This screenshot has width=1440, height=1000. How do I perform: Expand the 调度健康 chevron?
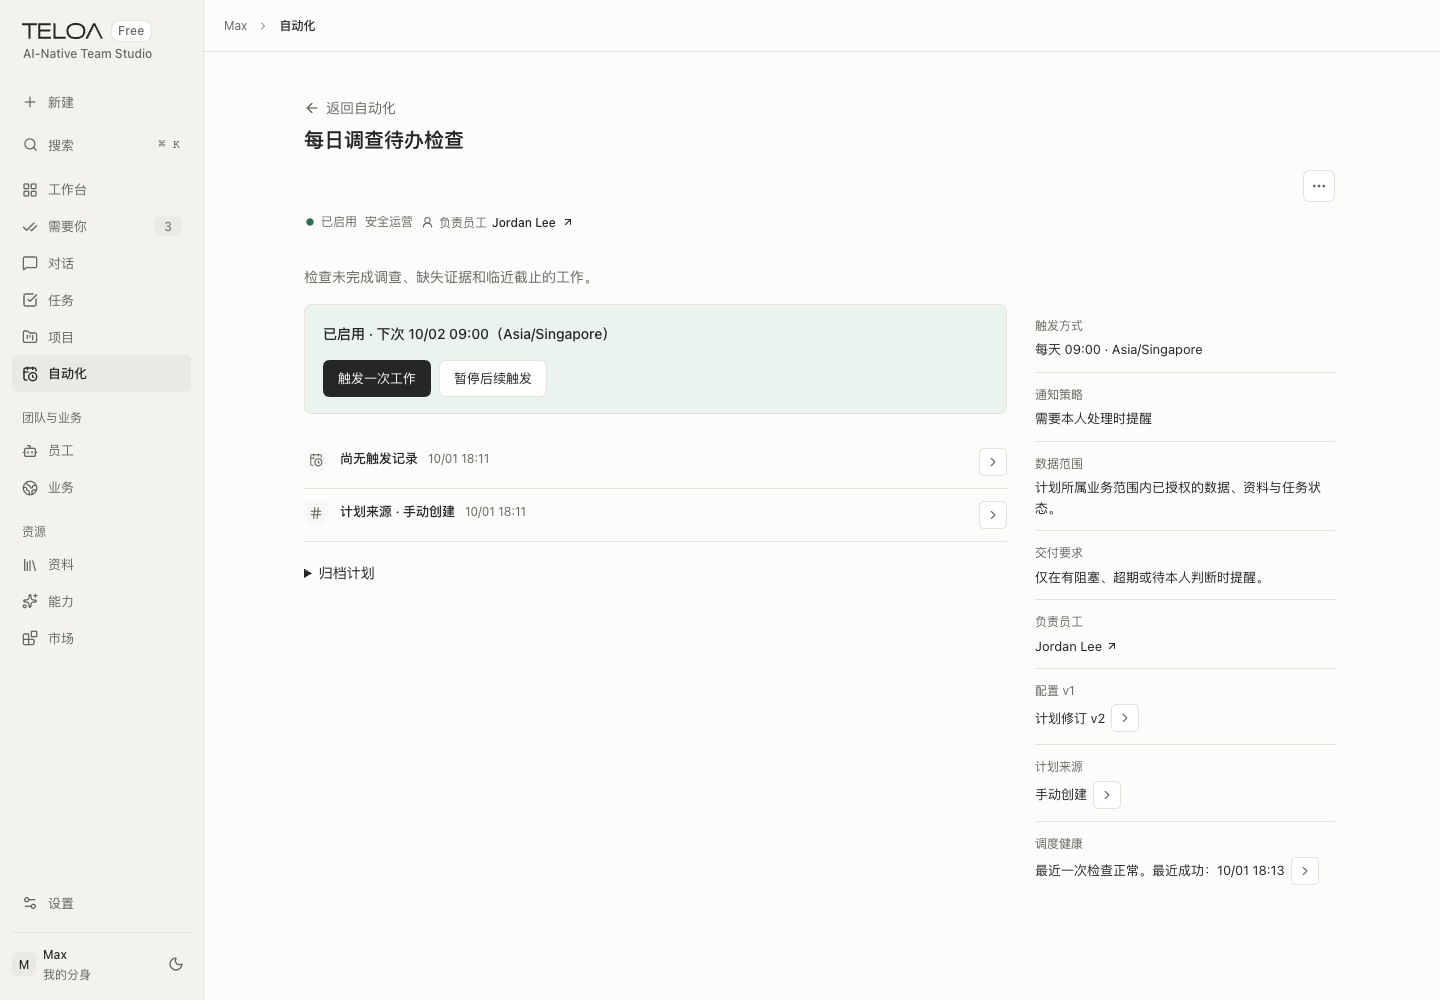(1305, 871)
